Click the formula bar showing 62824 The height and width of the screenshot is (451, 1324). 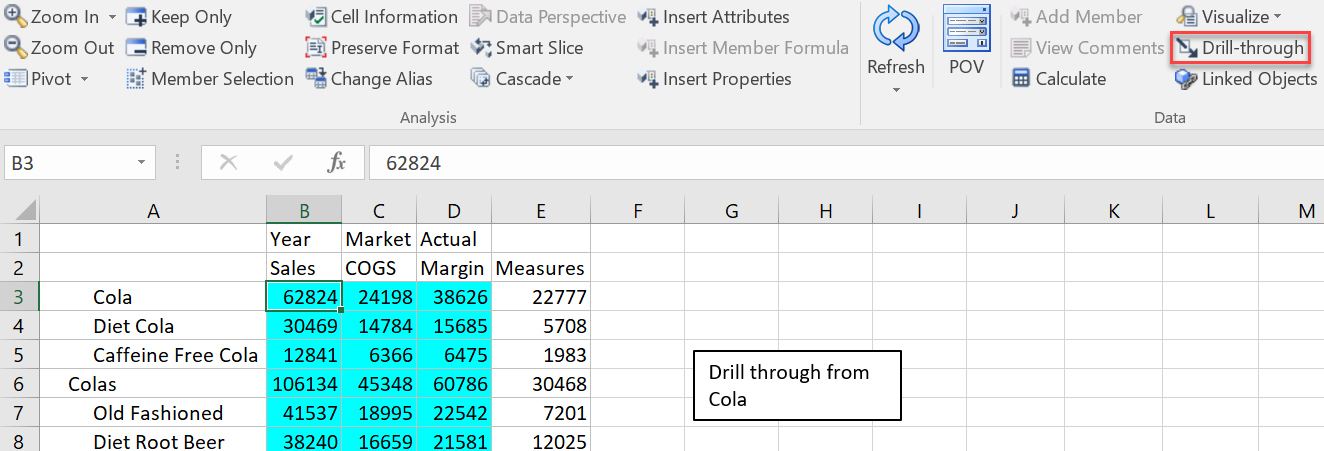click(x=845, y=163)
